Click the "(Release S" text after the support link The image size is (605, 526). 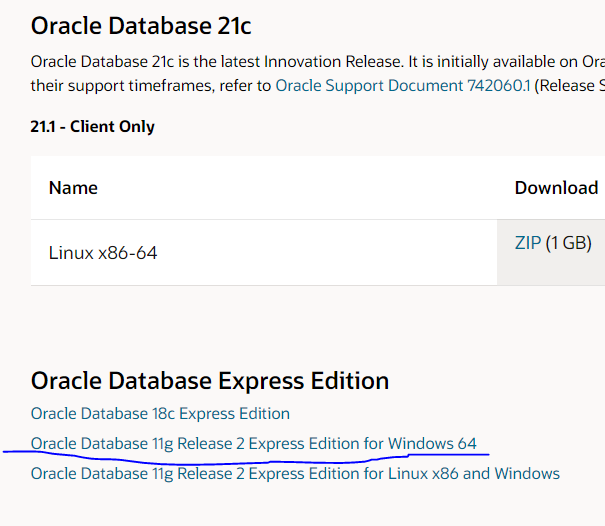tap(570, 86)
